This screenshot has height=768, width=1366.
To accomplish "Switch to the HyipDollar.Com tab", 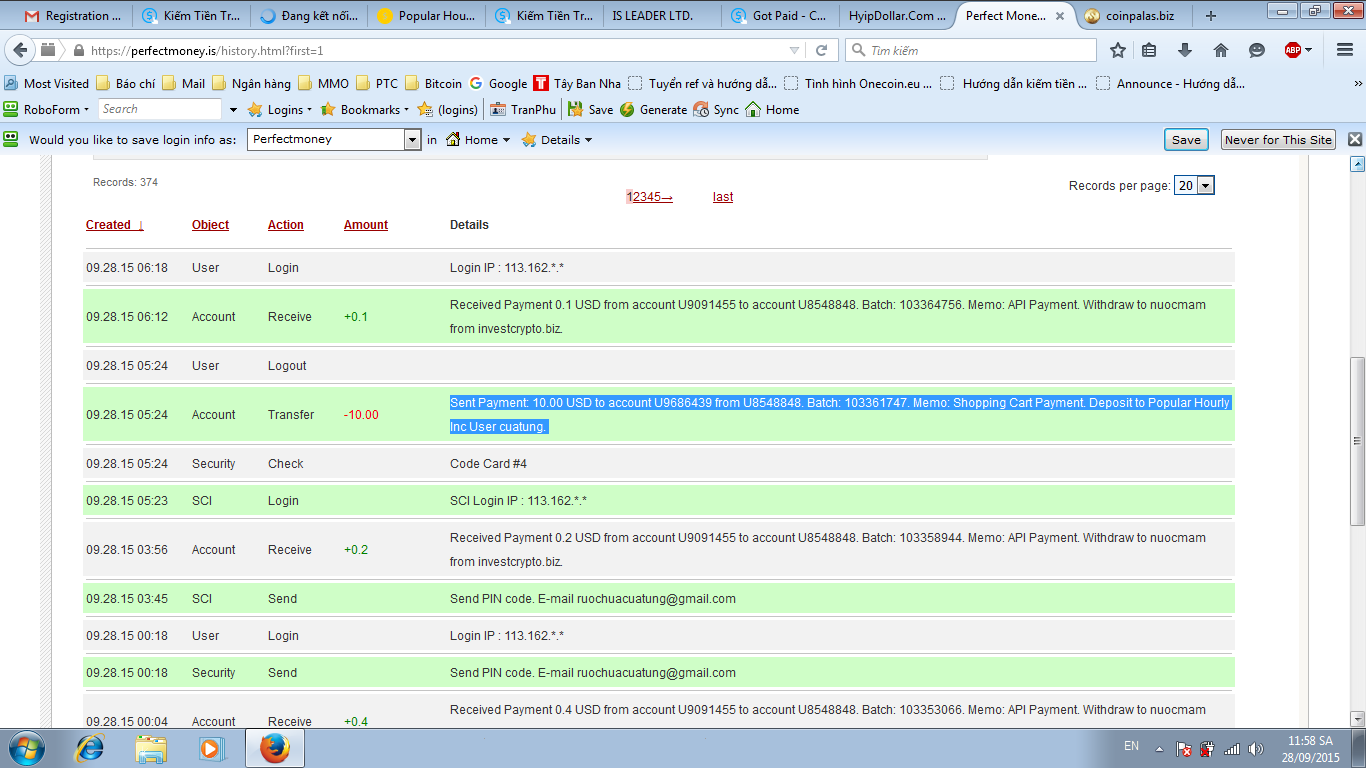I will tap(896, 16).
